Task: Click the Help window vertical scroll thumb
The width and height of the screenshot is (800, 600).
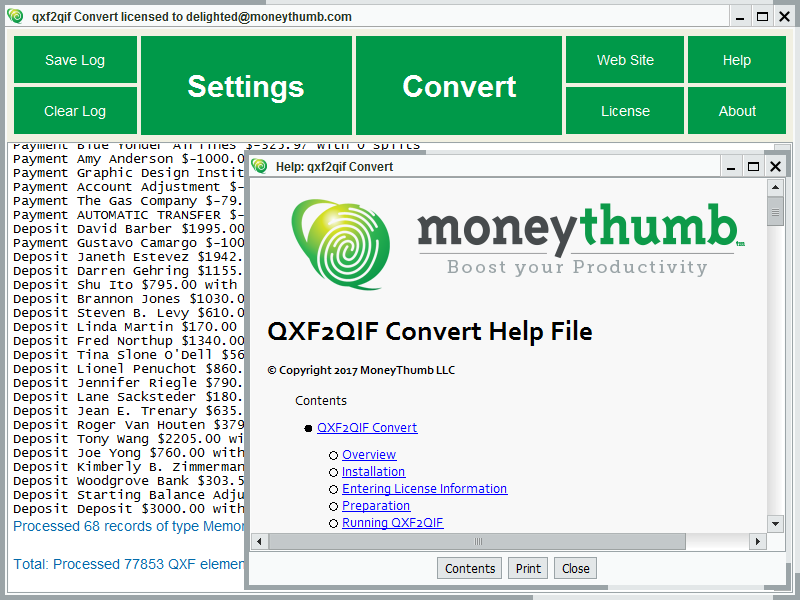Action: click(x=776, y=211)
